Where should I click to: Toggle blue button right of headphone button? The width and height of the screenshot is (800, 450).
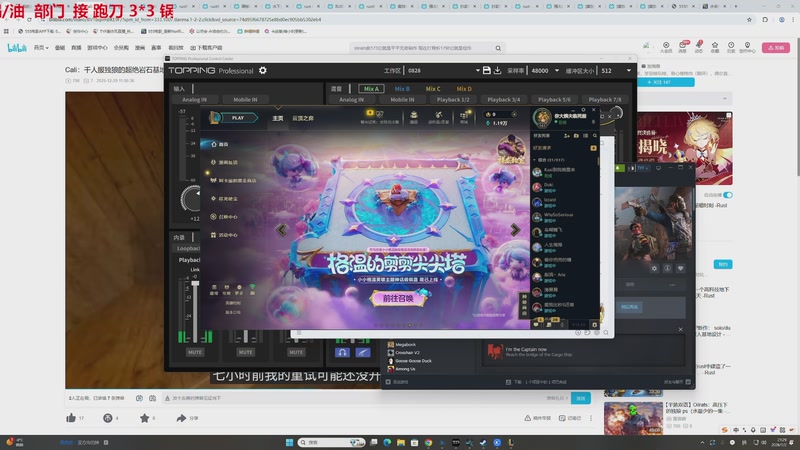tap(363, 352)
